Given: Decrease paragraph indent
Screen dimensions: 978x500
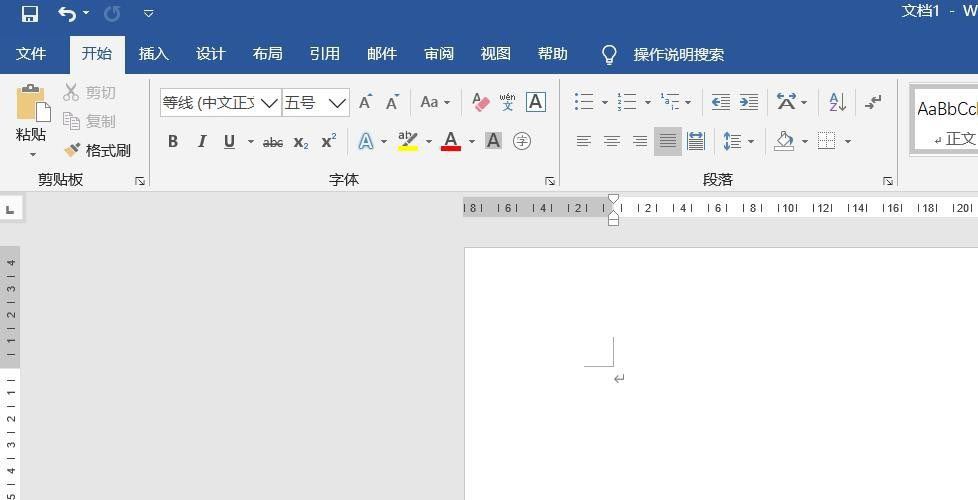Looking at the screenshot, I should (x=720, y=102).
